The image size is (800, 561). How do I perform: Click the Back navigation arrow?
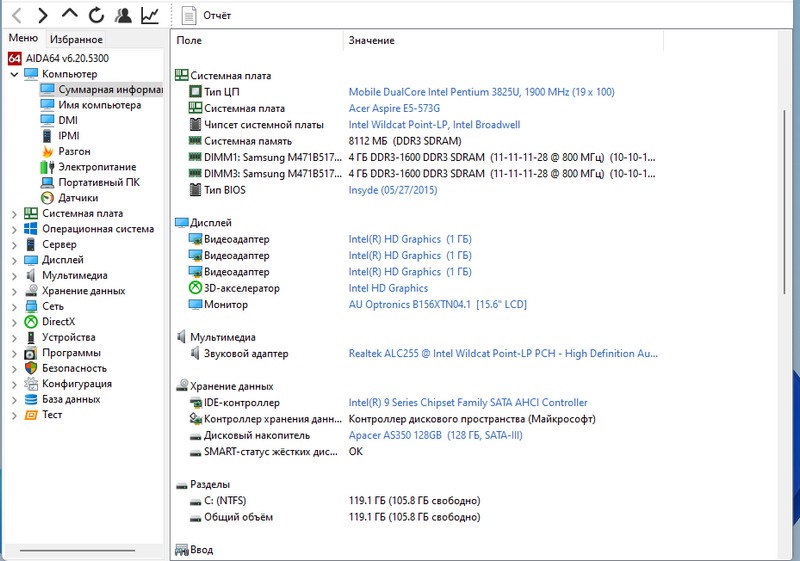click(16, 15)
